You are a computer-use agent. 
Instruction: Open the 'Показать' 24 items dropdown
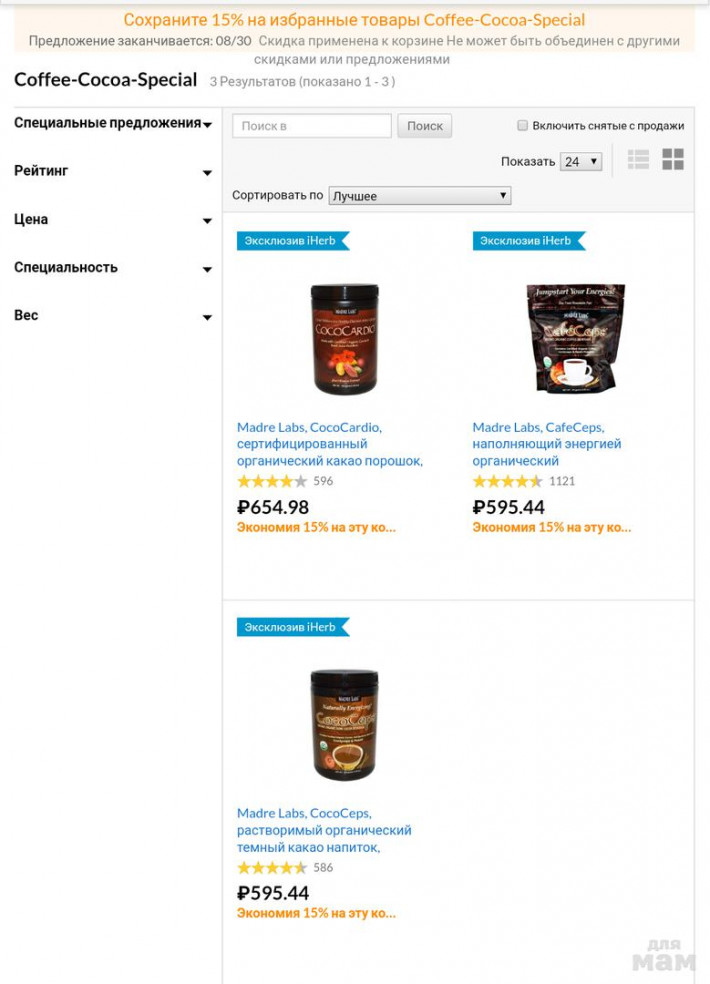[x=581, y=162]
